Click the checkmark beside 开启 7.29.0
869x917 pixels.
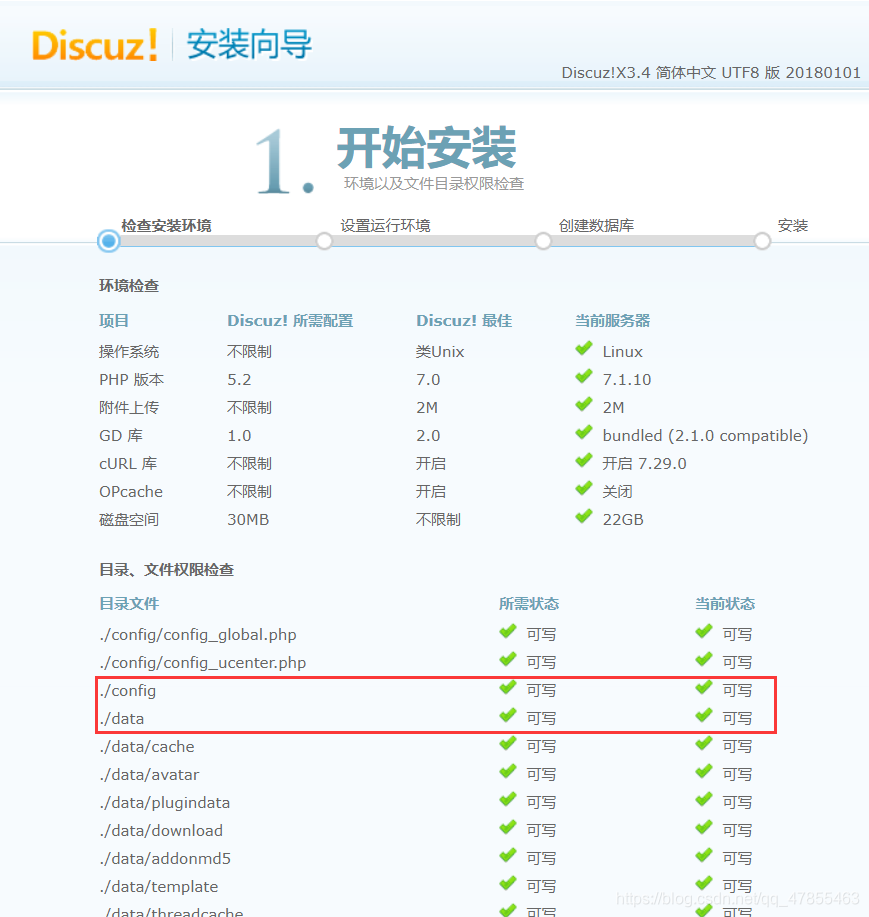[x=584, y=461]
